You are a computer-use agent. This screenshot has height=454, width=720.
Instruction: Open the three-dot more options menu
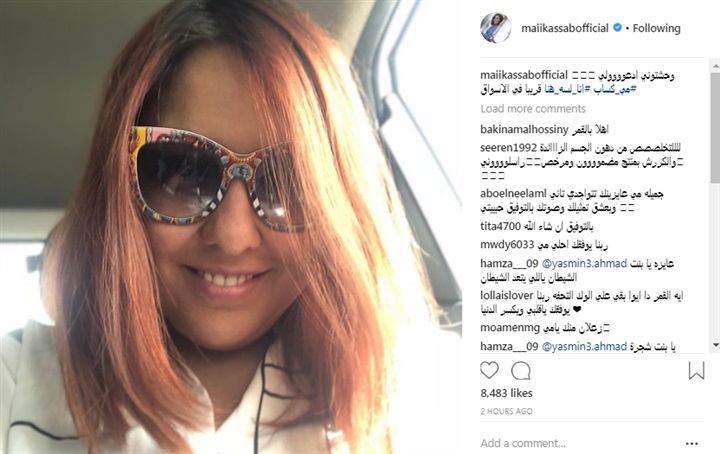point(692,443)
